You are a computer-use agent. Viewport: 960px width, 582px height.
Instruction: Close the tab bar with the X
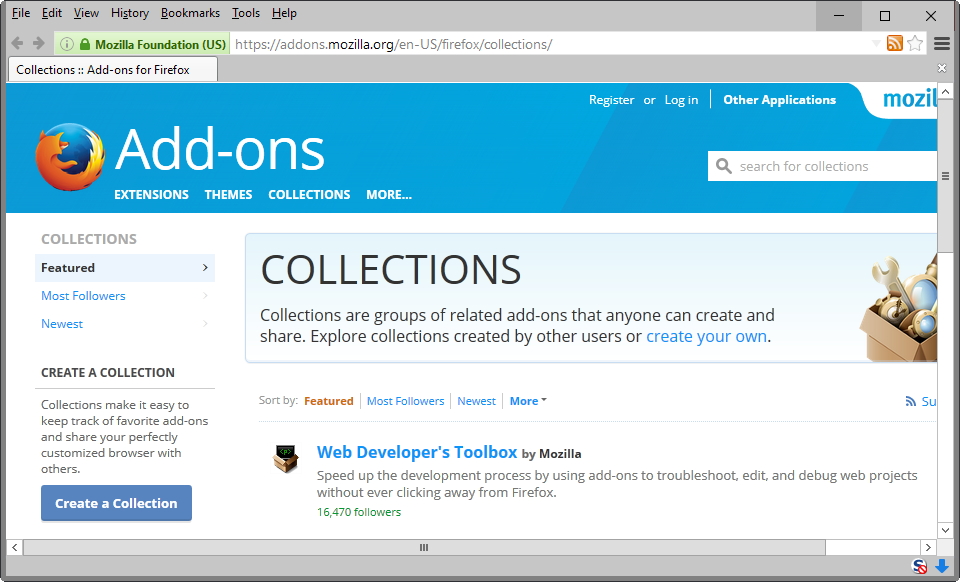pos(942,68)
